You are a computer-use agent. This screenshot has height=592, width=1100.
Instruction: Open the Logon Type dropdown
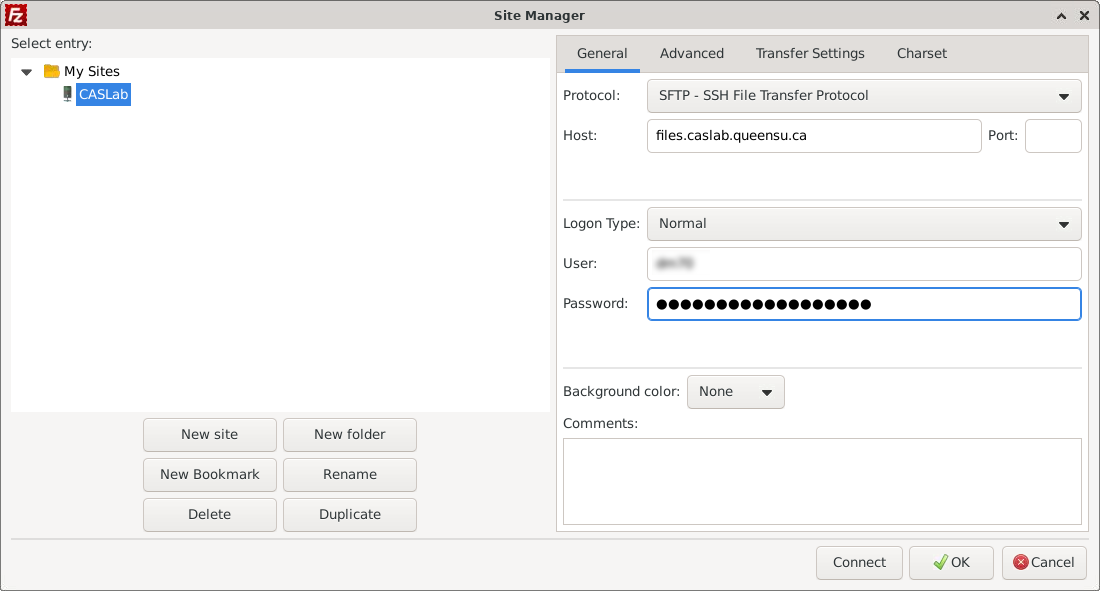[864, 224]
